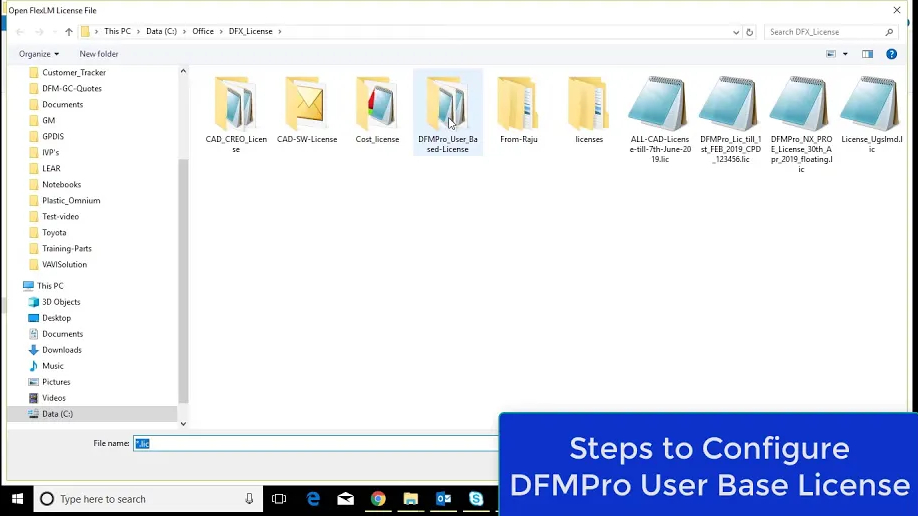Click the change view icon

831,54
